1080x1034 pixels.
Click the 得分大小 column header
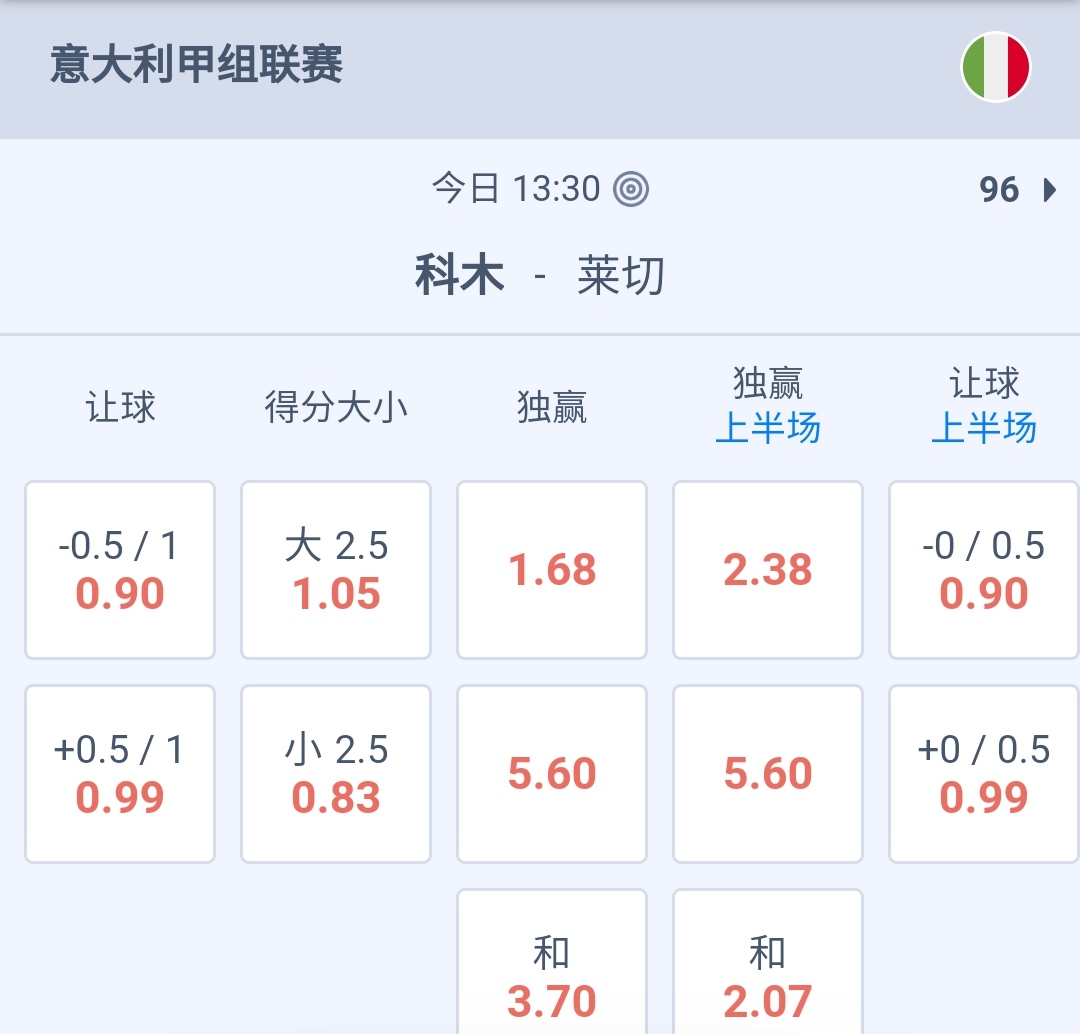click(336, 408)
